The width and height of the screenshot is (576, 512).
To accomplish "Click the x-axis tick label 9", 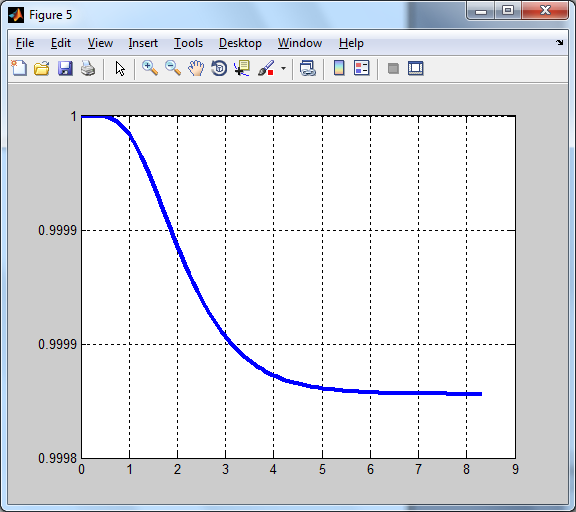I will (x=515, y=469).
